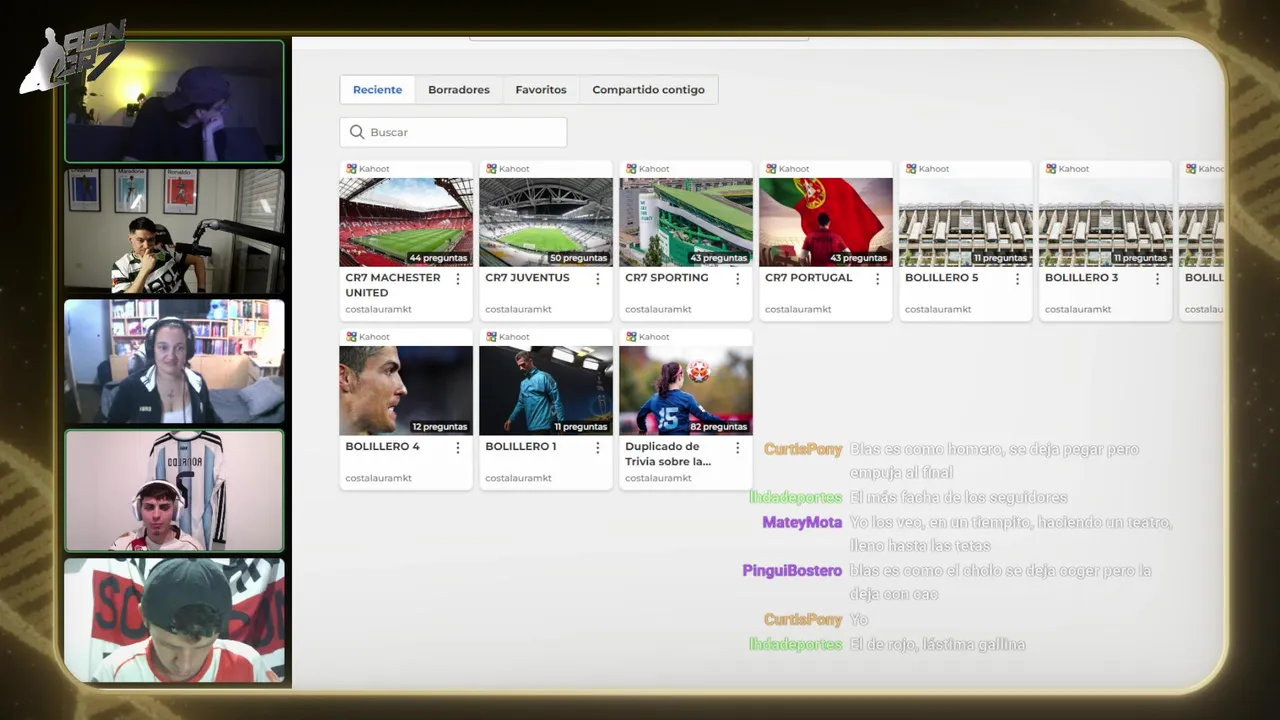The image size is (1280, 720).
Task: Open options menu for Duplicado de Trivia
Action: 738,448
